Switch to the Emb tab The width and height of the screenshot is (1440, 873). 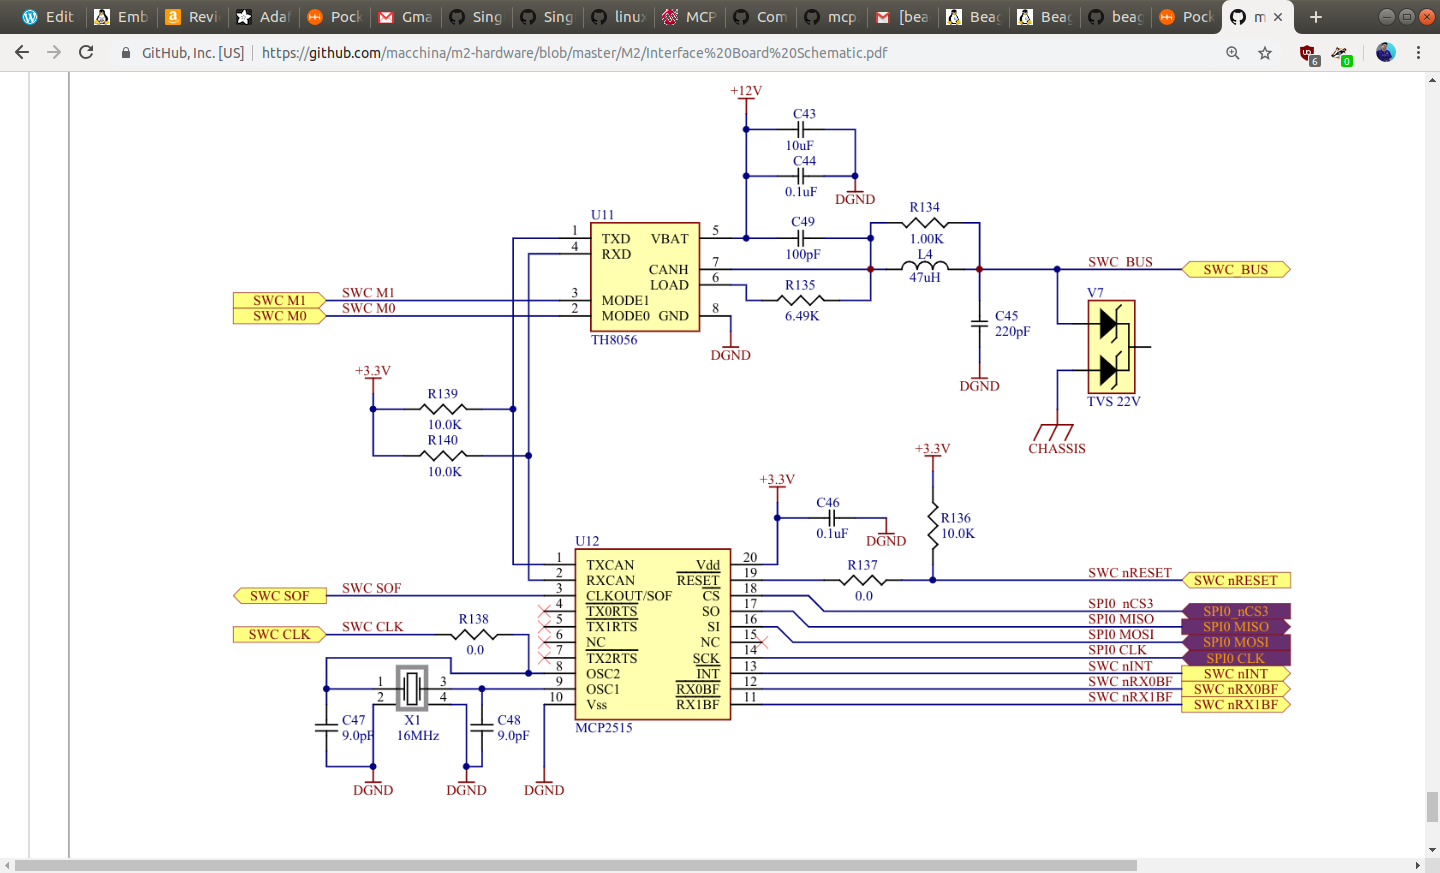point(121,17)
